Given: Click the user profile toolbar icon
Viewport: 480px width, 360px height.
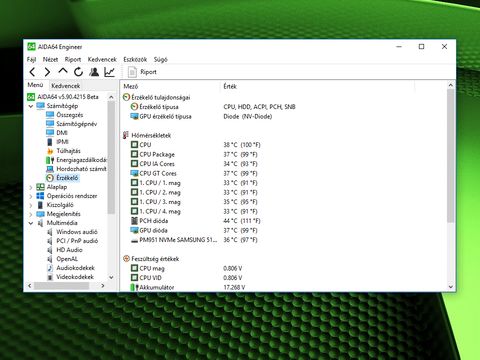Looking at the screenshot, I should 94,72.
